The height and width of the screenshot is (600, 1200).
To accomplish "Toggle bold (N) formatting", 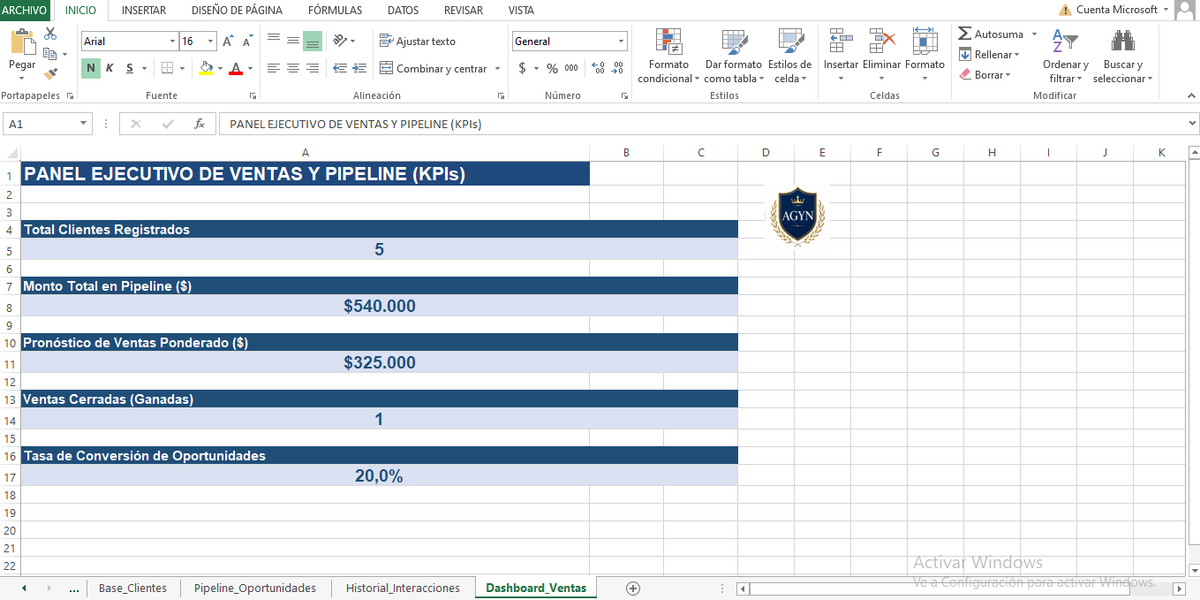I will 91,68.
